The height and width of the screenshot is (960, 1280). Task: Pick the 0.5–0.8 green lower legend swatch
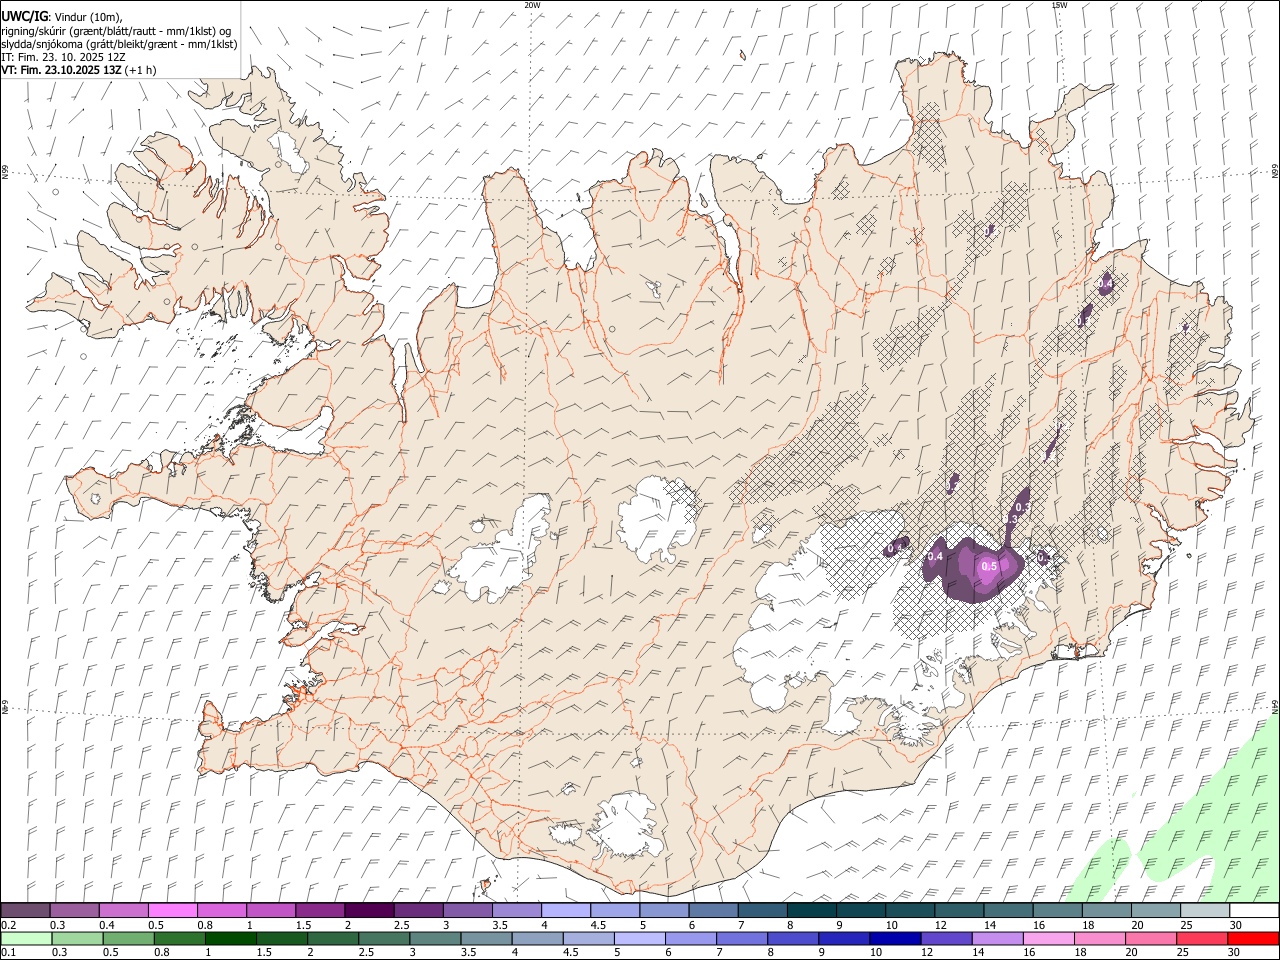coord(129,939)
